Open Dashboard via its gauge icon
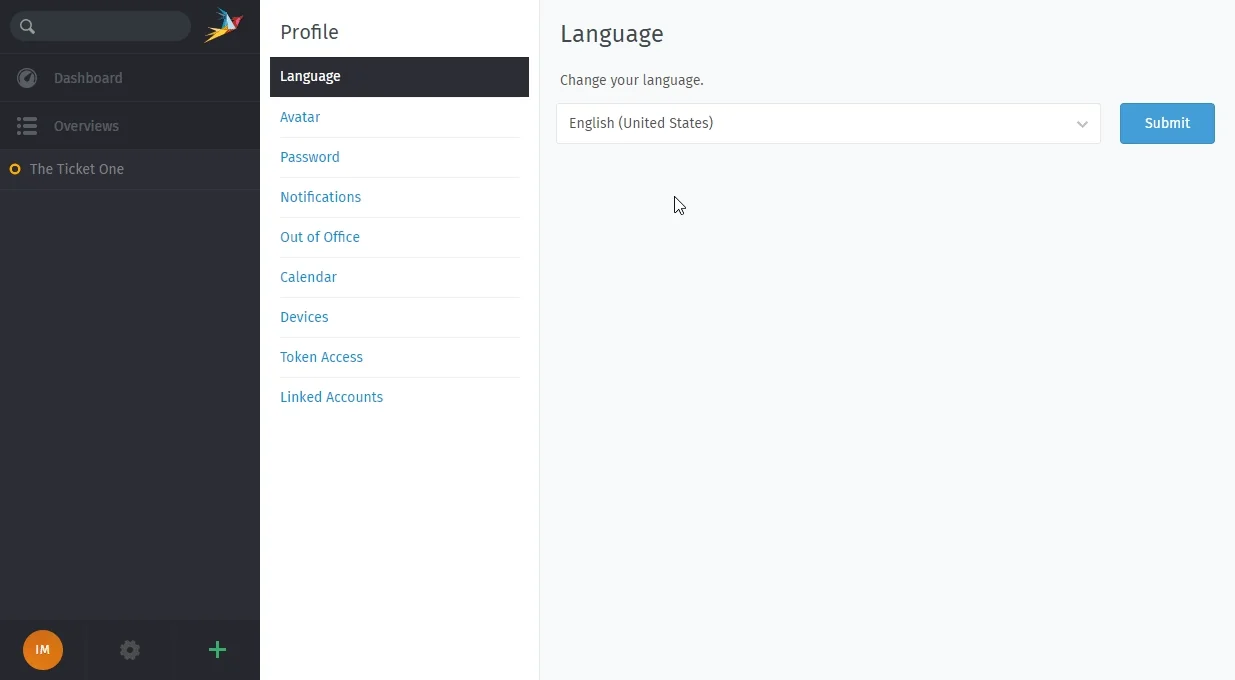1235x680 pixels. [27, 78]
